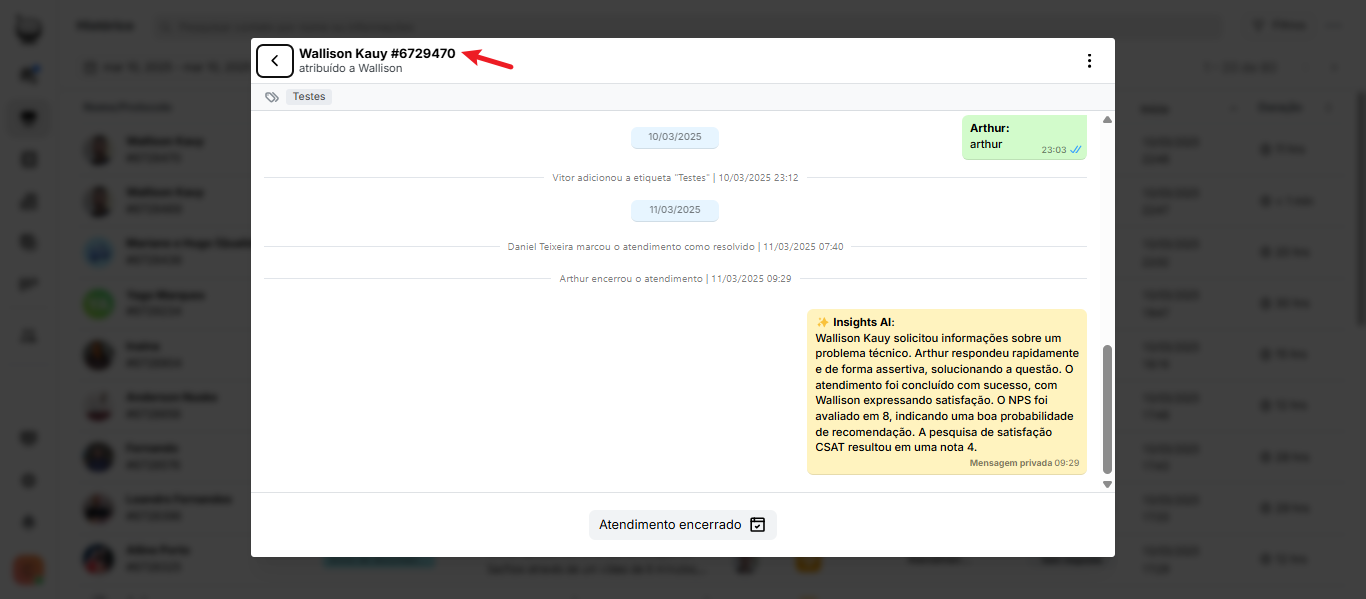Screen dimensions: 1366x599
Task: Click the double-check read receipt icon
Action: (1076, 150)
